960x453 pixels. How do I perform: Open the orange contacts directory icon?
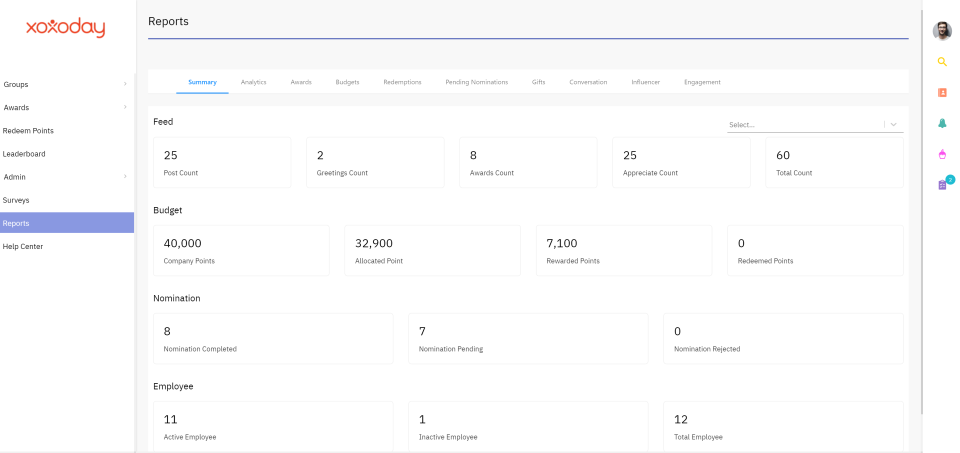point(942,92)
